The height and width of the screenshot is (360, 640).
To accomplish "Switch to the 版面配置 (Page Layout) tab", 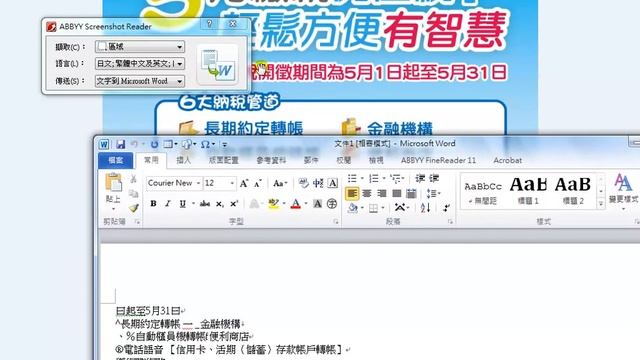I will 224,160.
